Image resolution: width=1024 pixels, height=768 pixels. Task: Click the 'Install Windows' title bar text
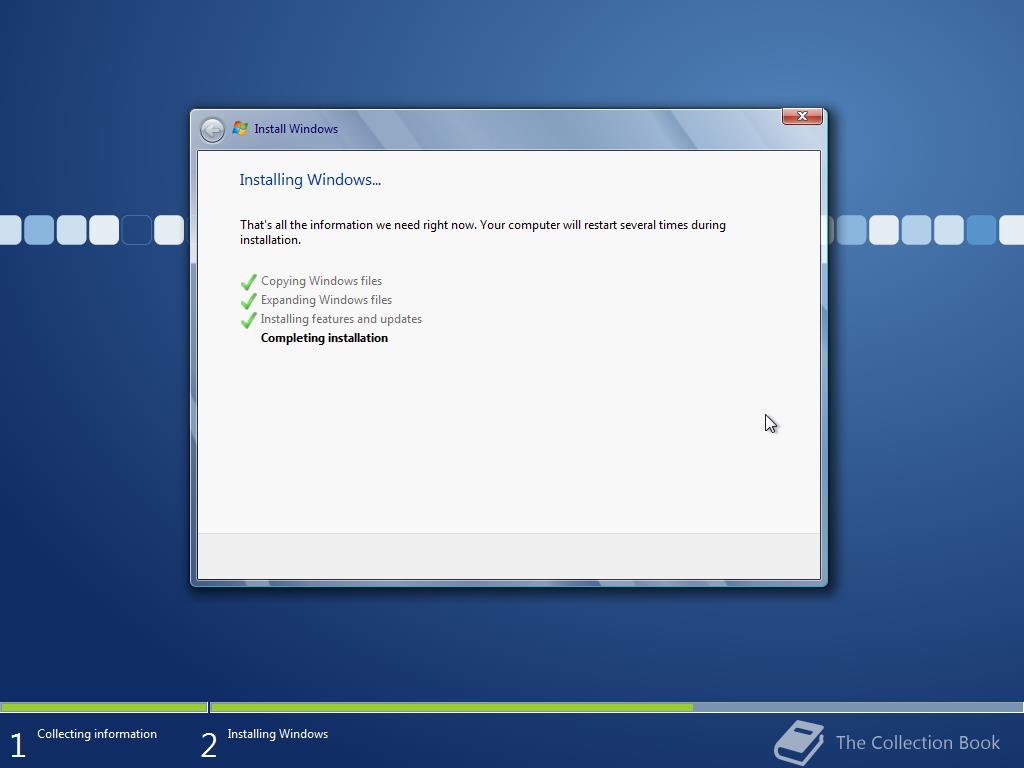(296, 129)
